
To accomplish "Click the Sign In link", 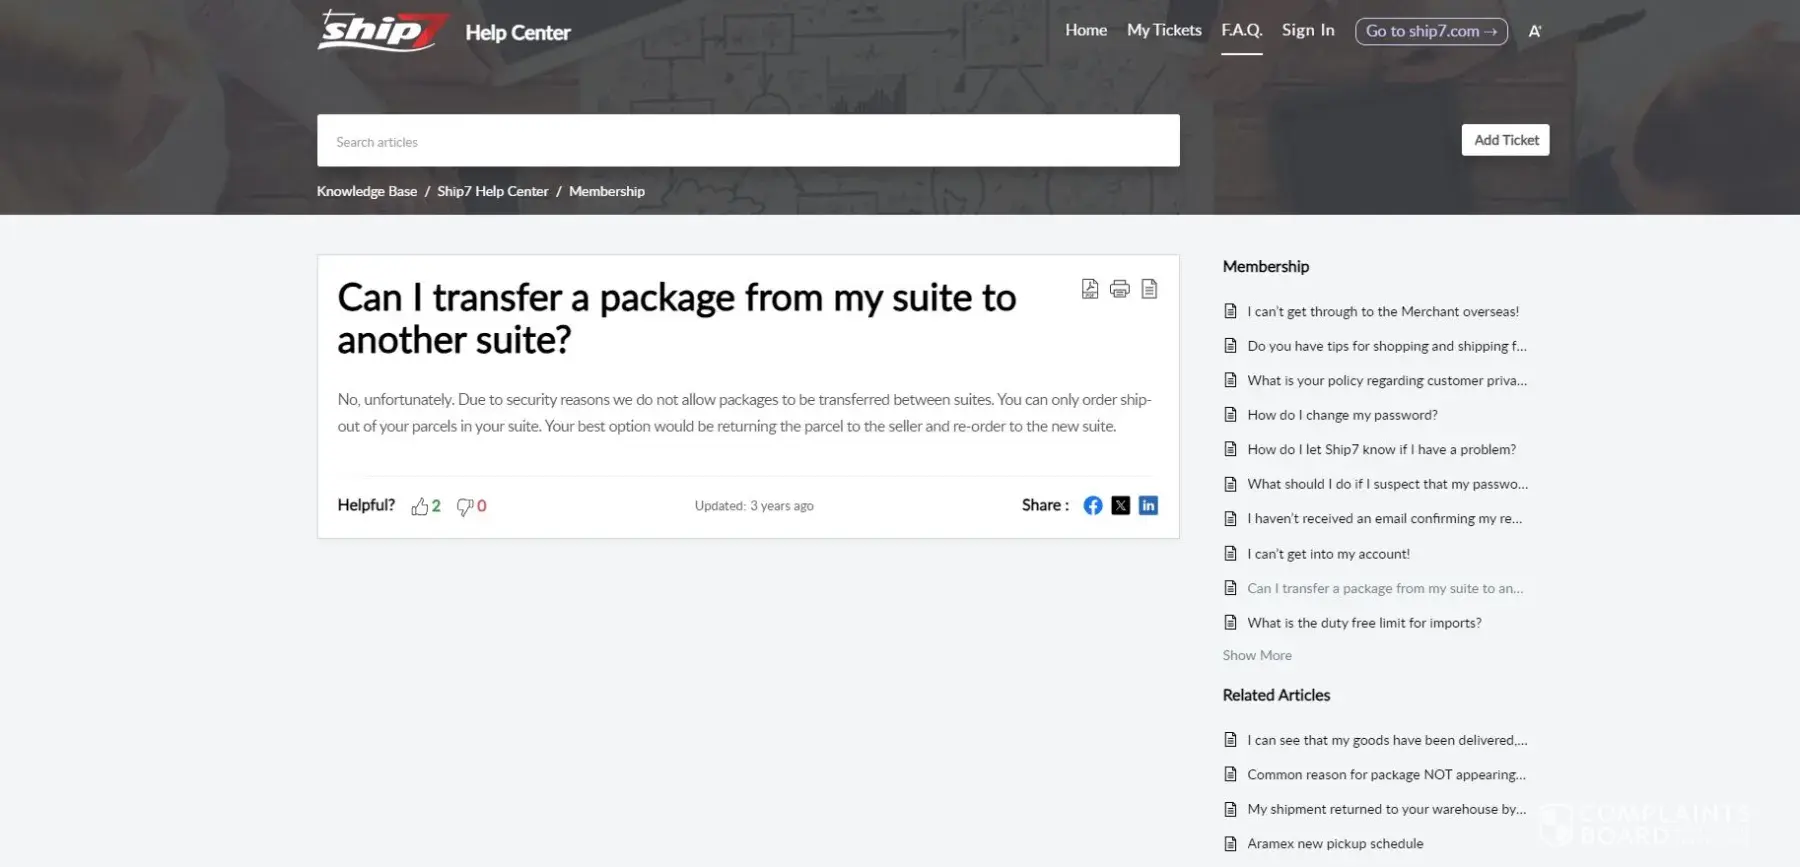I will (1308, 30).
